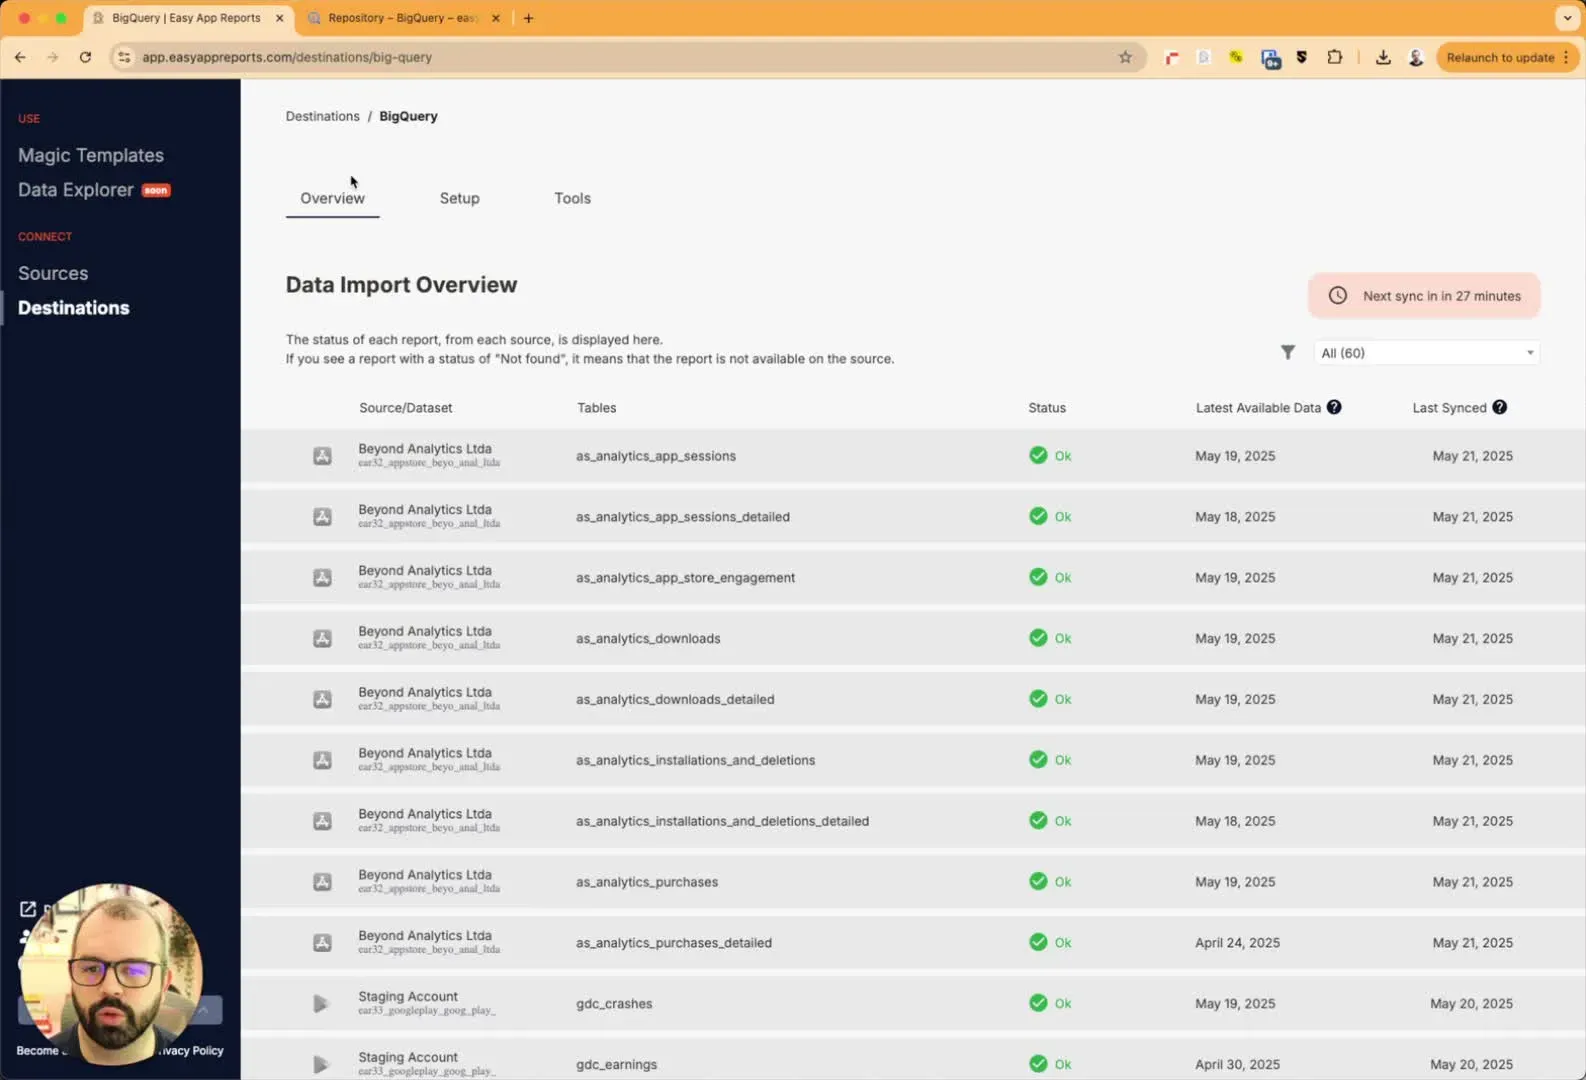This screenshot has width=1586, height=1080.
Task: Click the browser address bar URL
Action: 287,57
